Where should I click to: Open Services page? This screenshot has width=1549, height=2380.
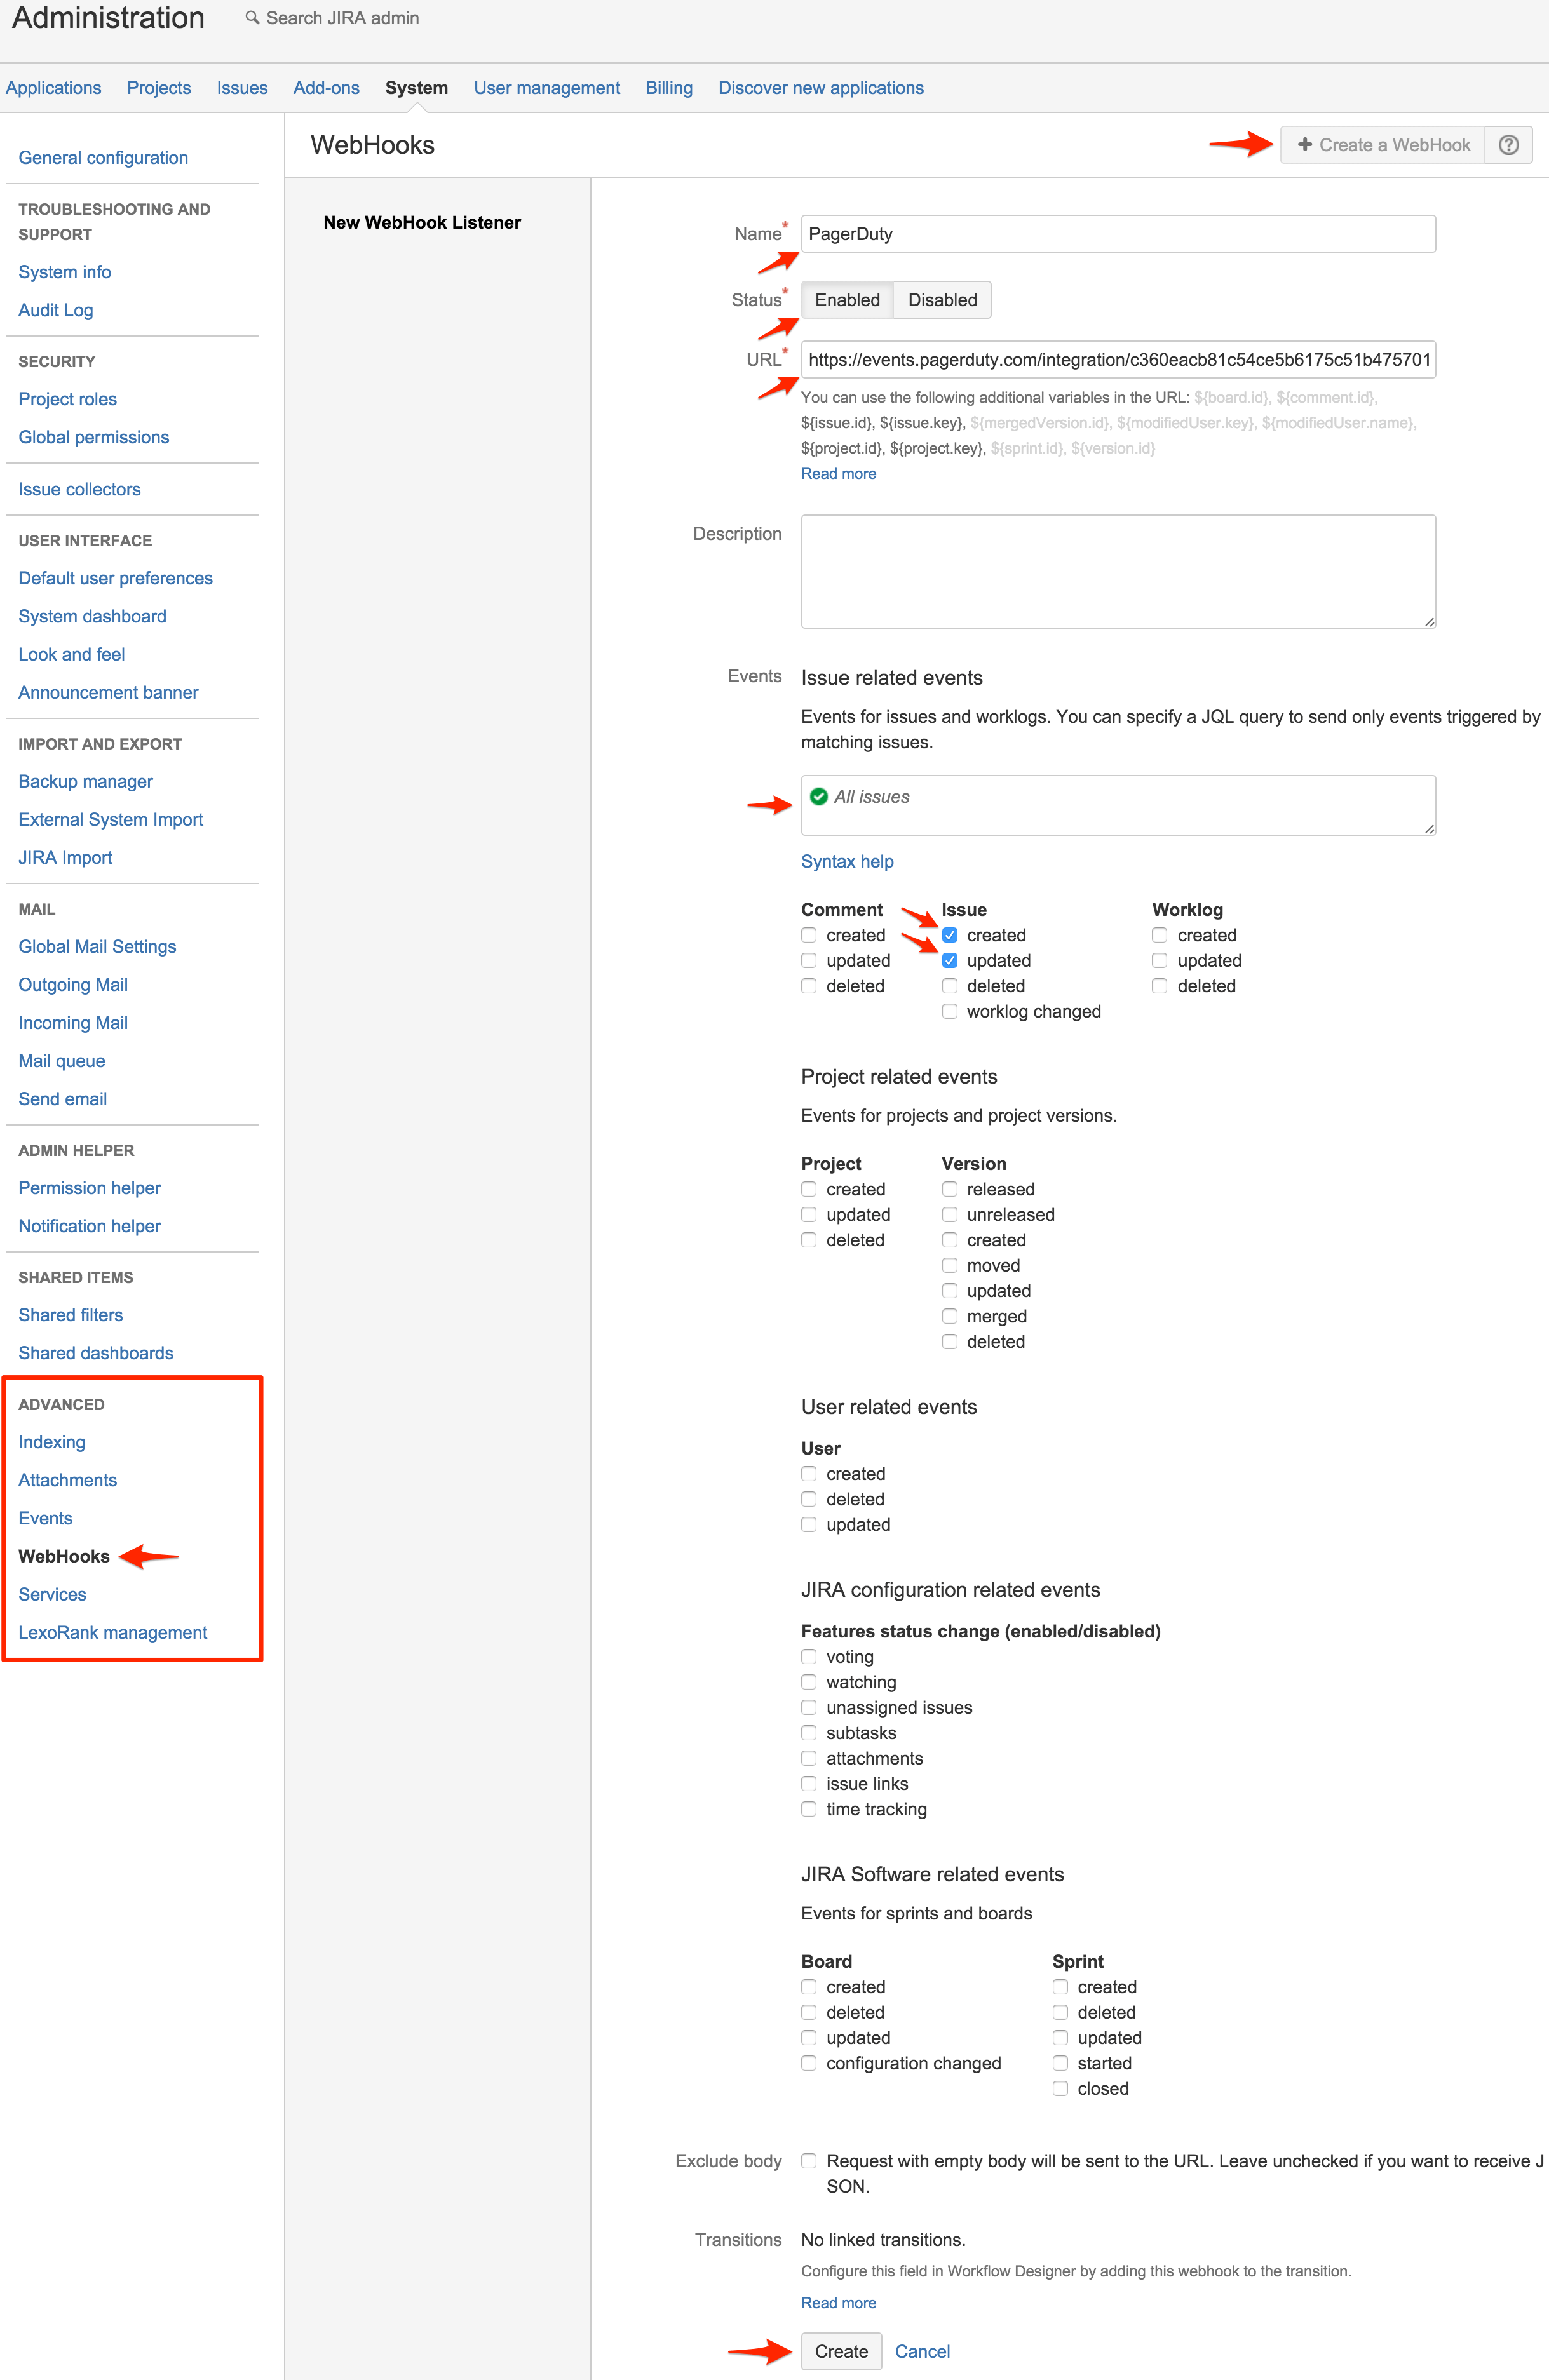[52, 1594]
